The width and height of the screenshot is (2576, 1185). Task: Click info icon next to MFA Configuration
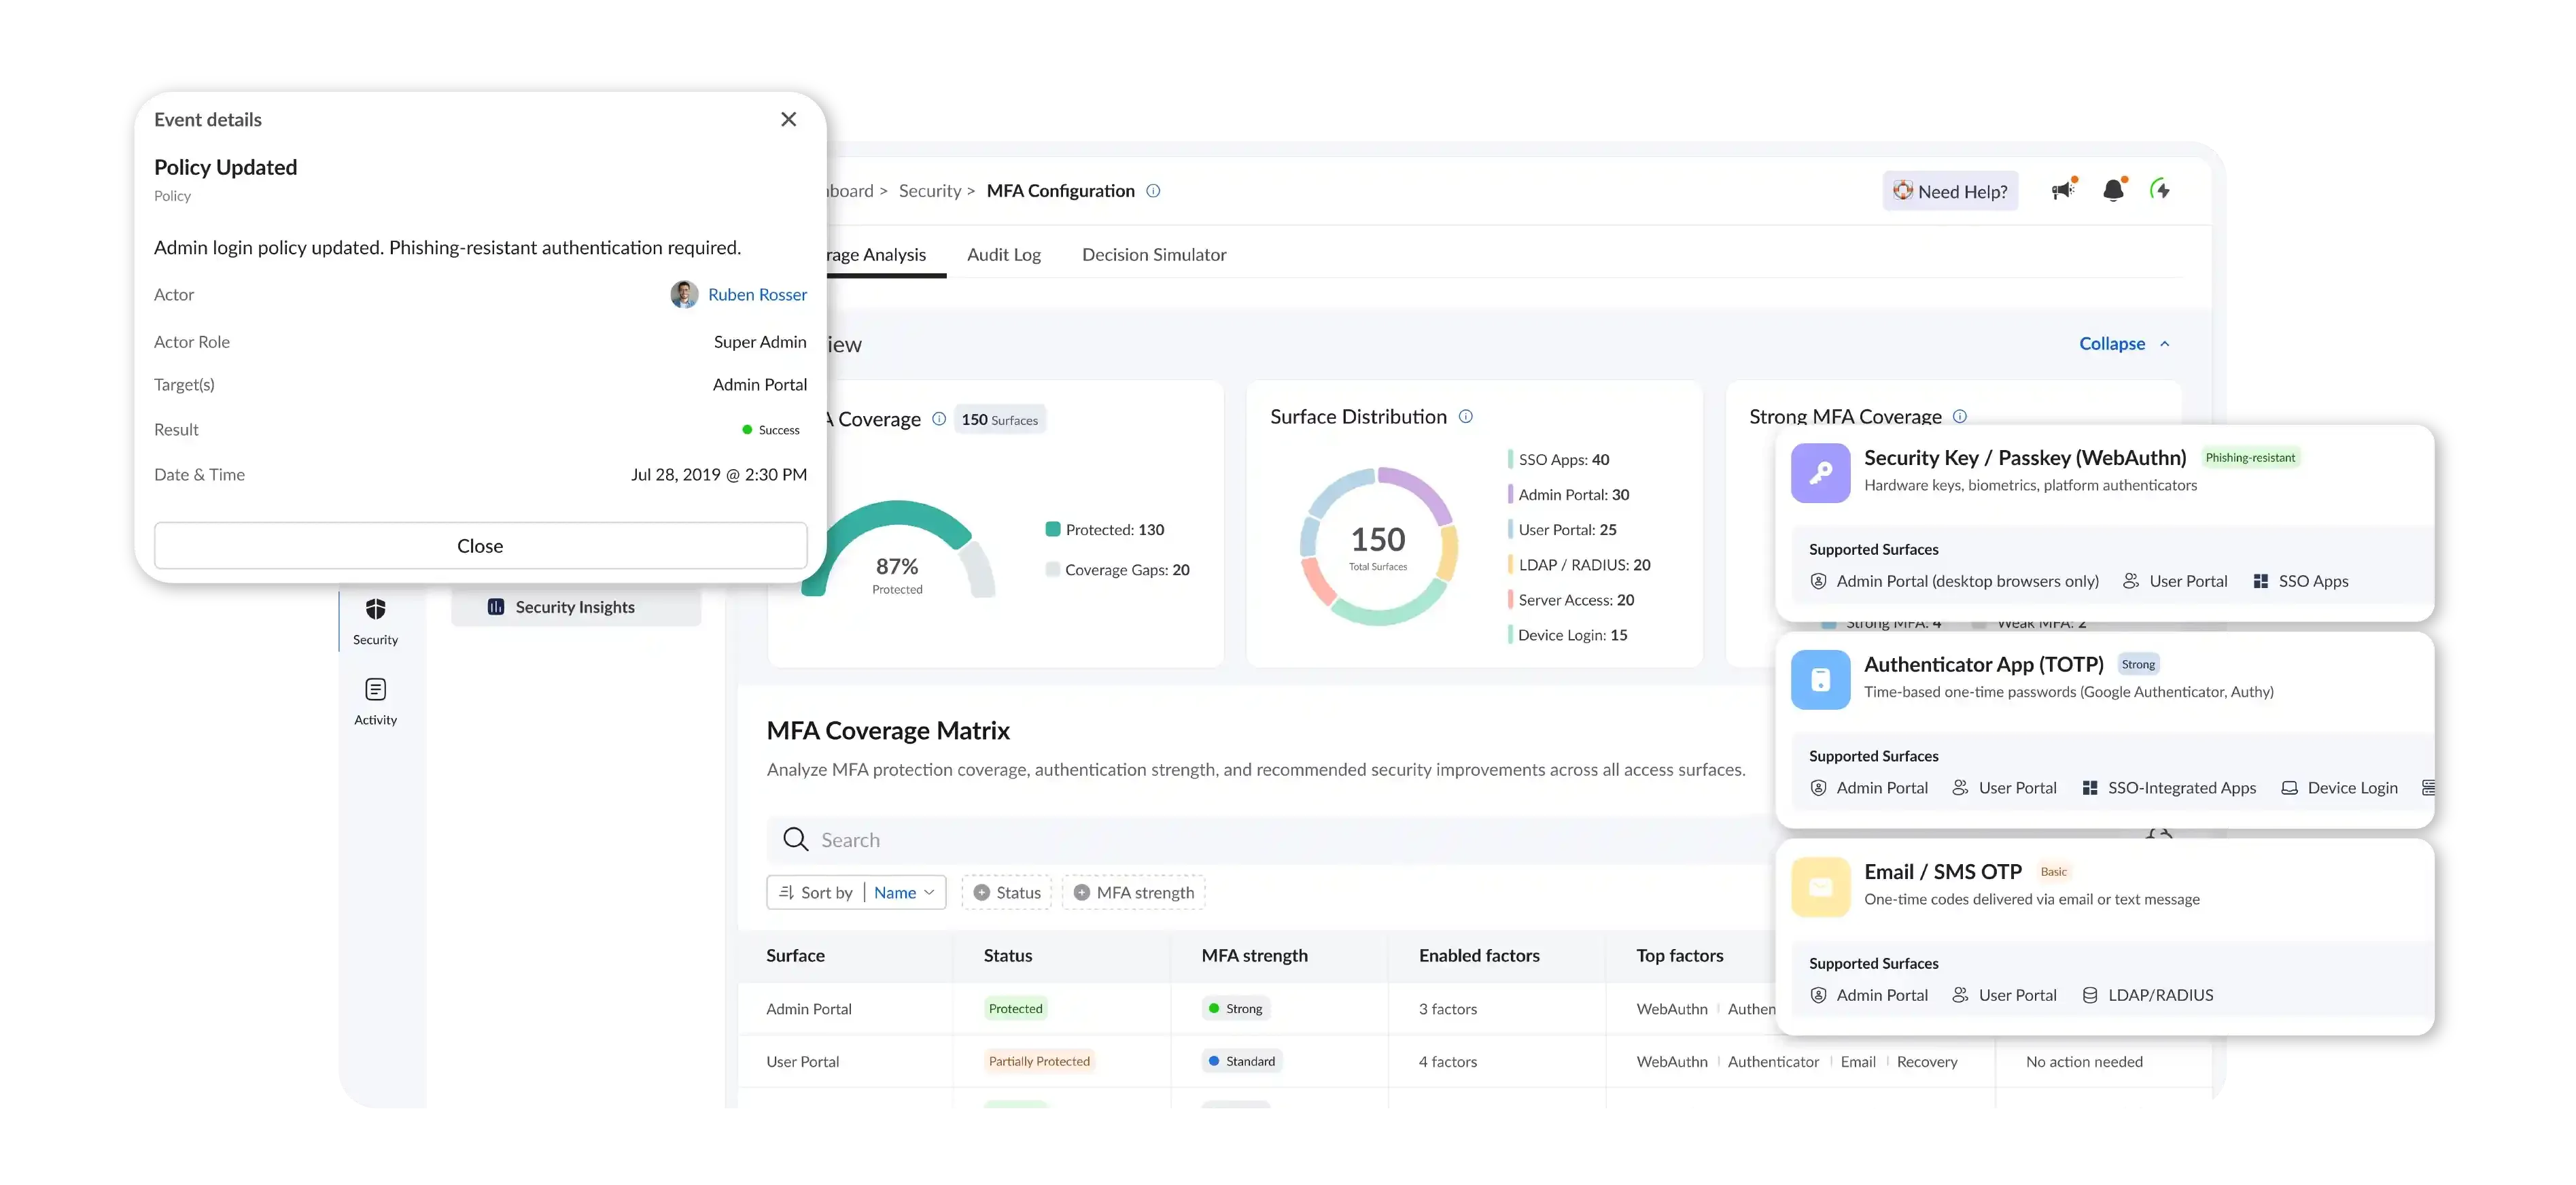[1153, 191]
